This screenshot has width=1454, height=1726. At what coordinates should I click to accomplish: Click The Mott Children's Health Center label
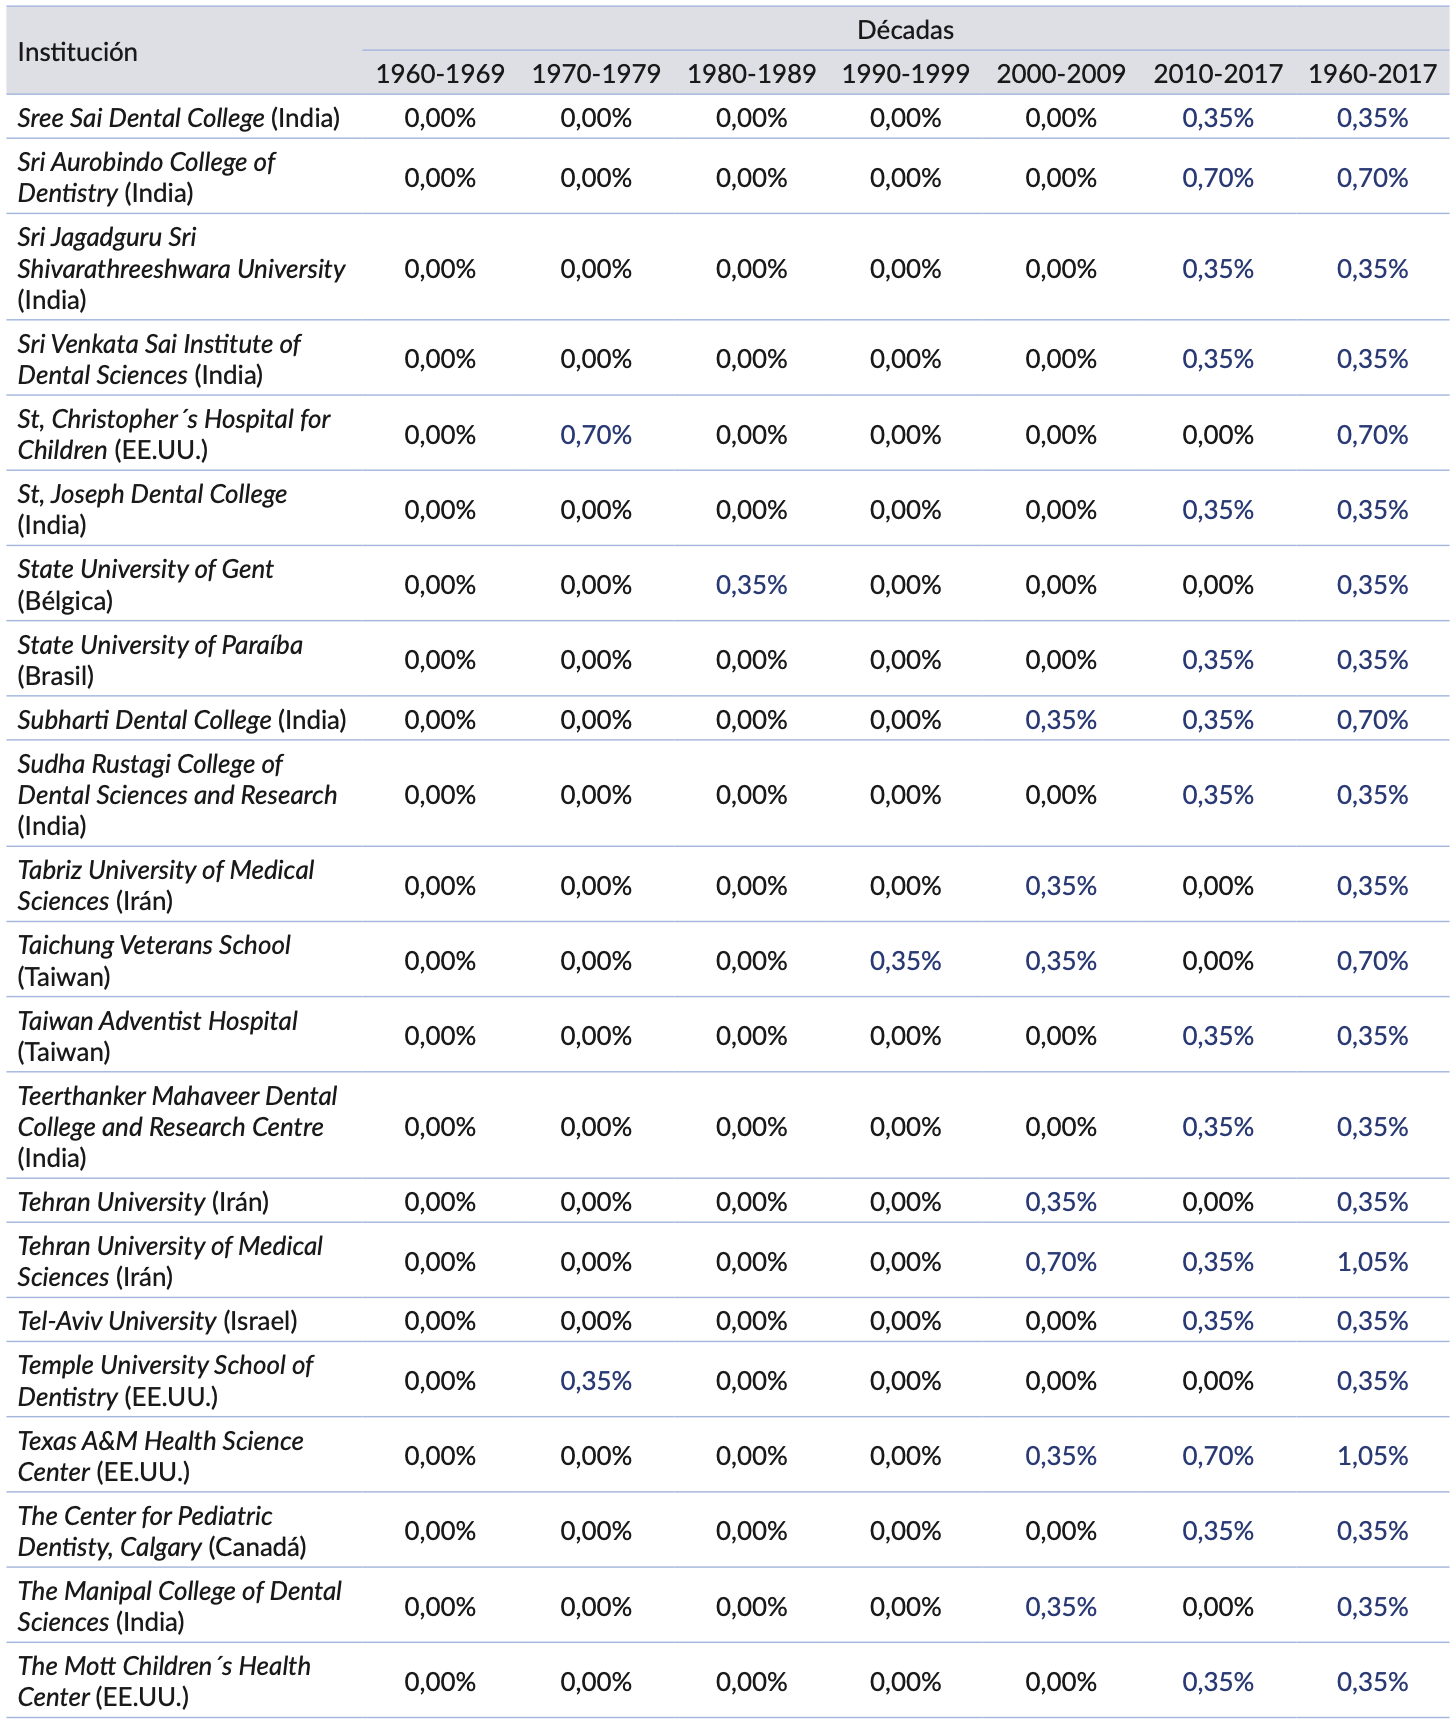[164, 1681]
